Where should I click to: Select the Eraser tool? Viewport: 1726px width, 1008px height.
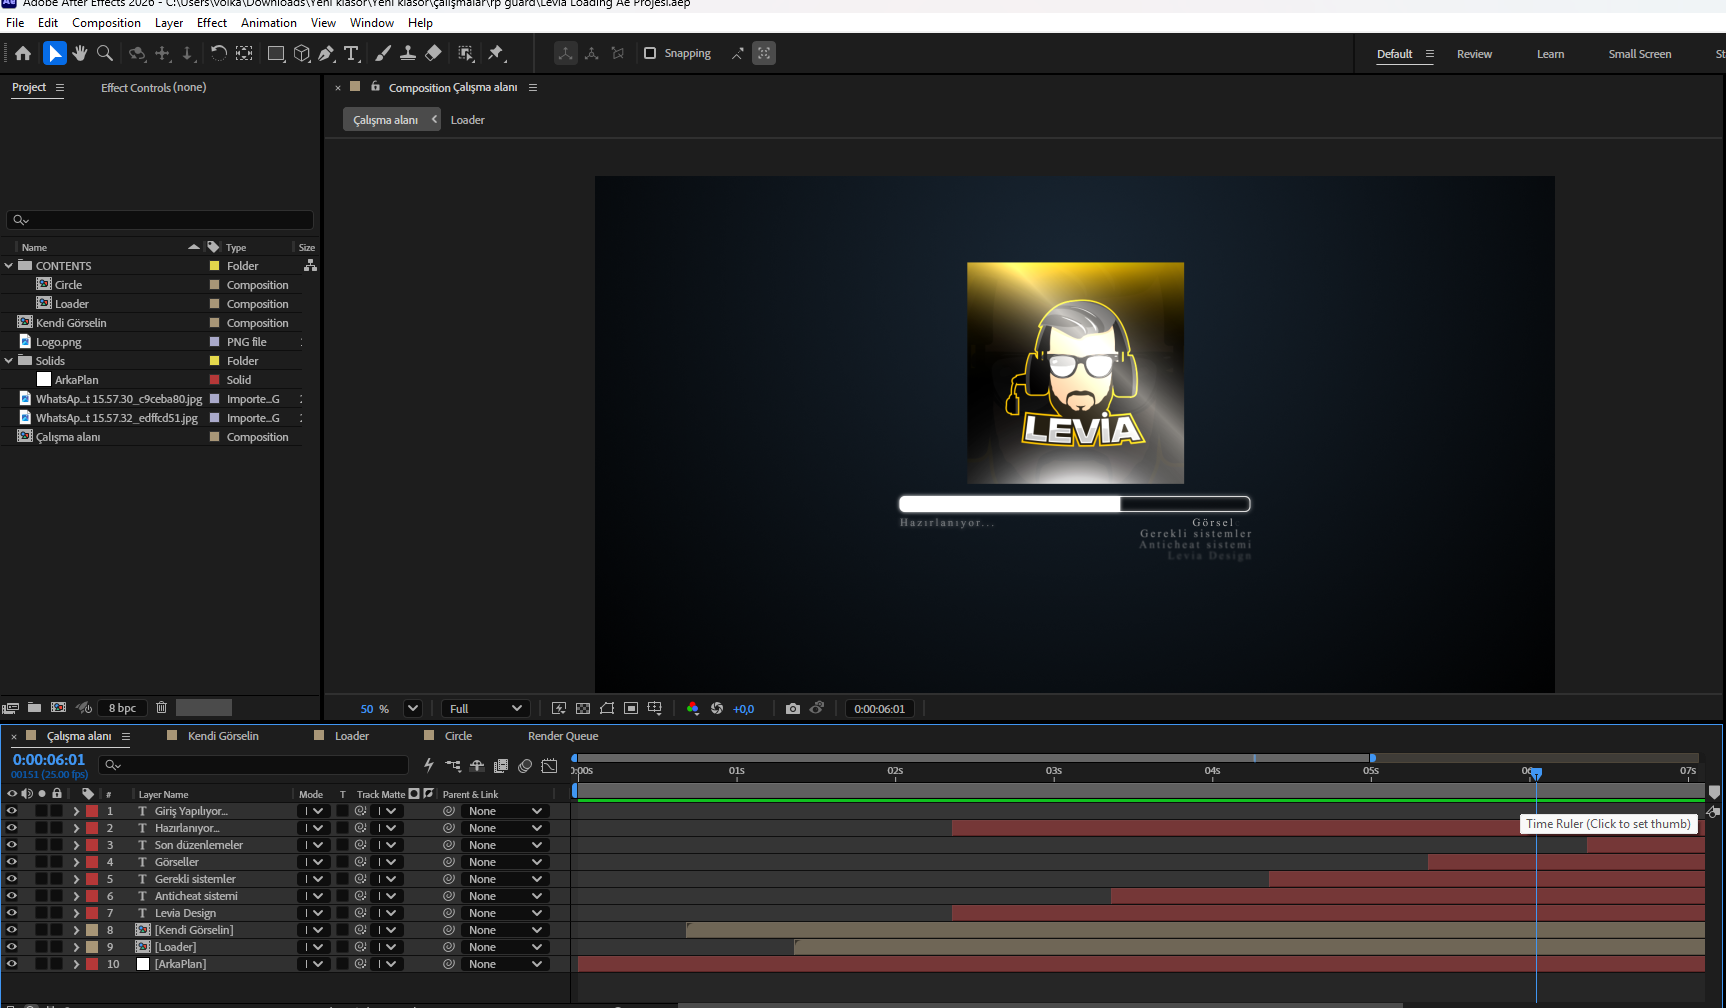433,53
